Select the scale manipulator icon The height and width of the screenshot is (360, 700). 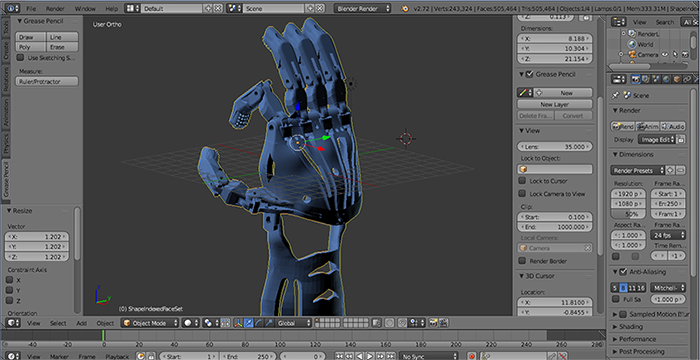[269, 322]
